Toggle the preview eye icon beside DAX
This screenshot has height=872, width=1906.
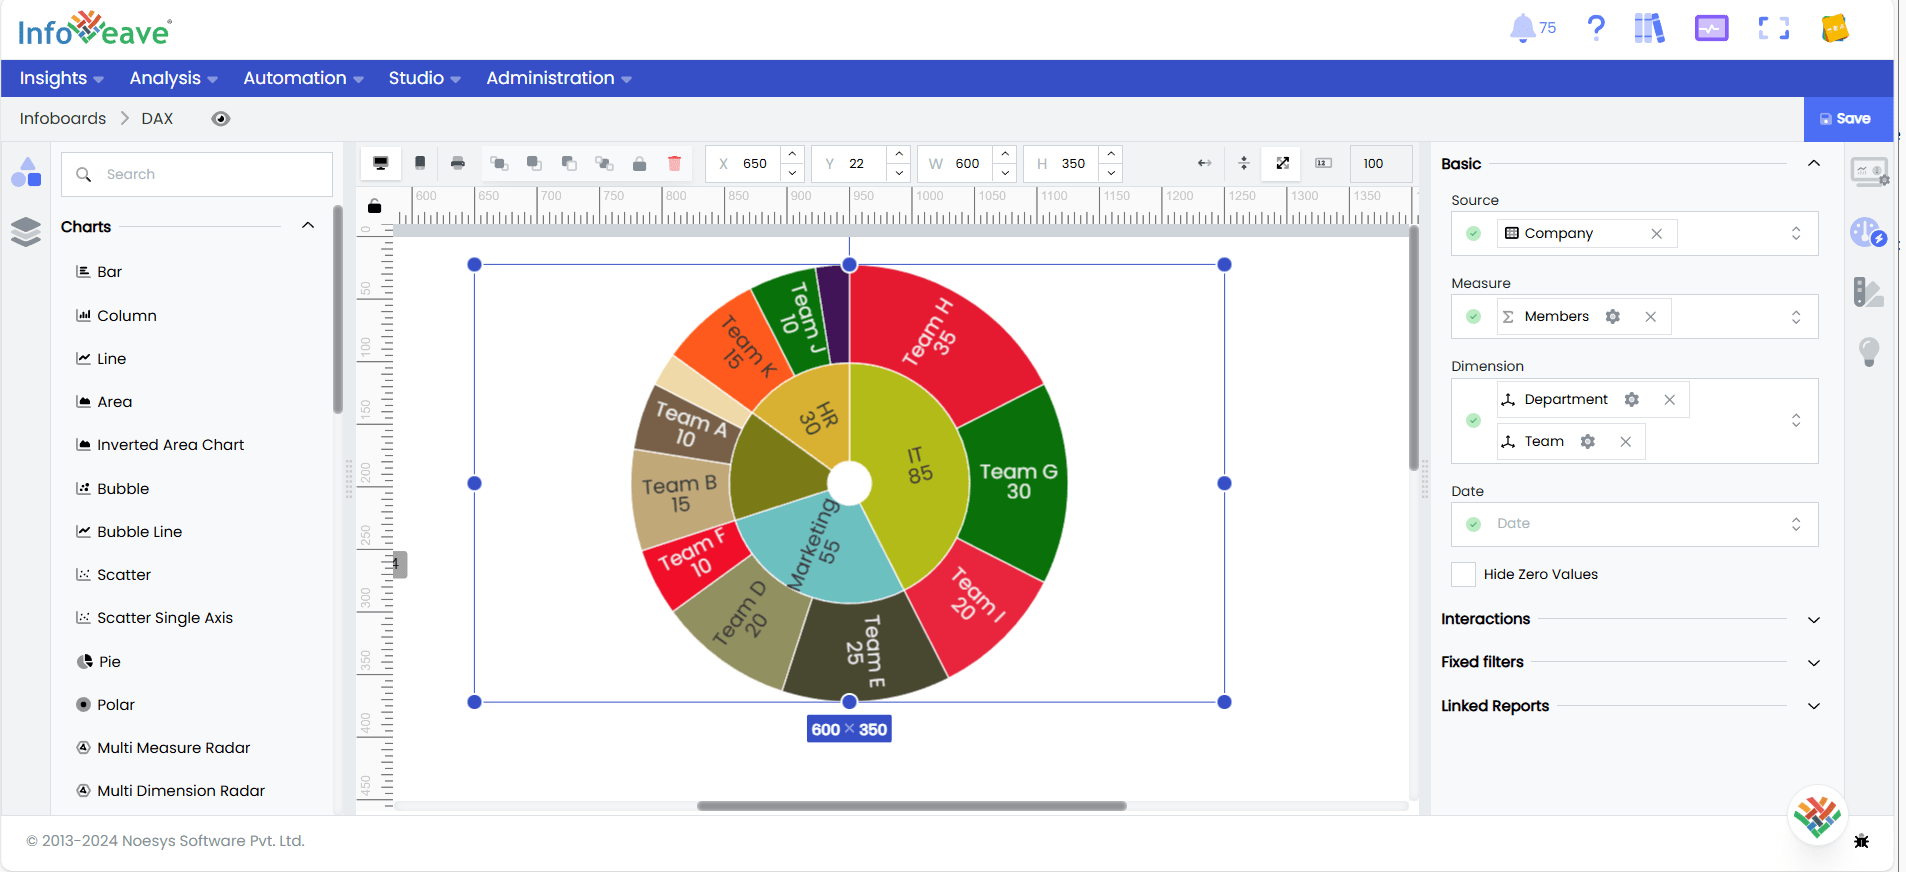click(221, 119)
